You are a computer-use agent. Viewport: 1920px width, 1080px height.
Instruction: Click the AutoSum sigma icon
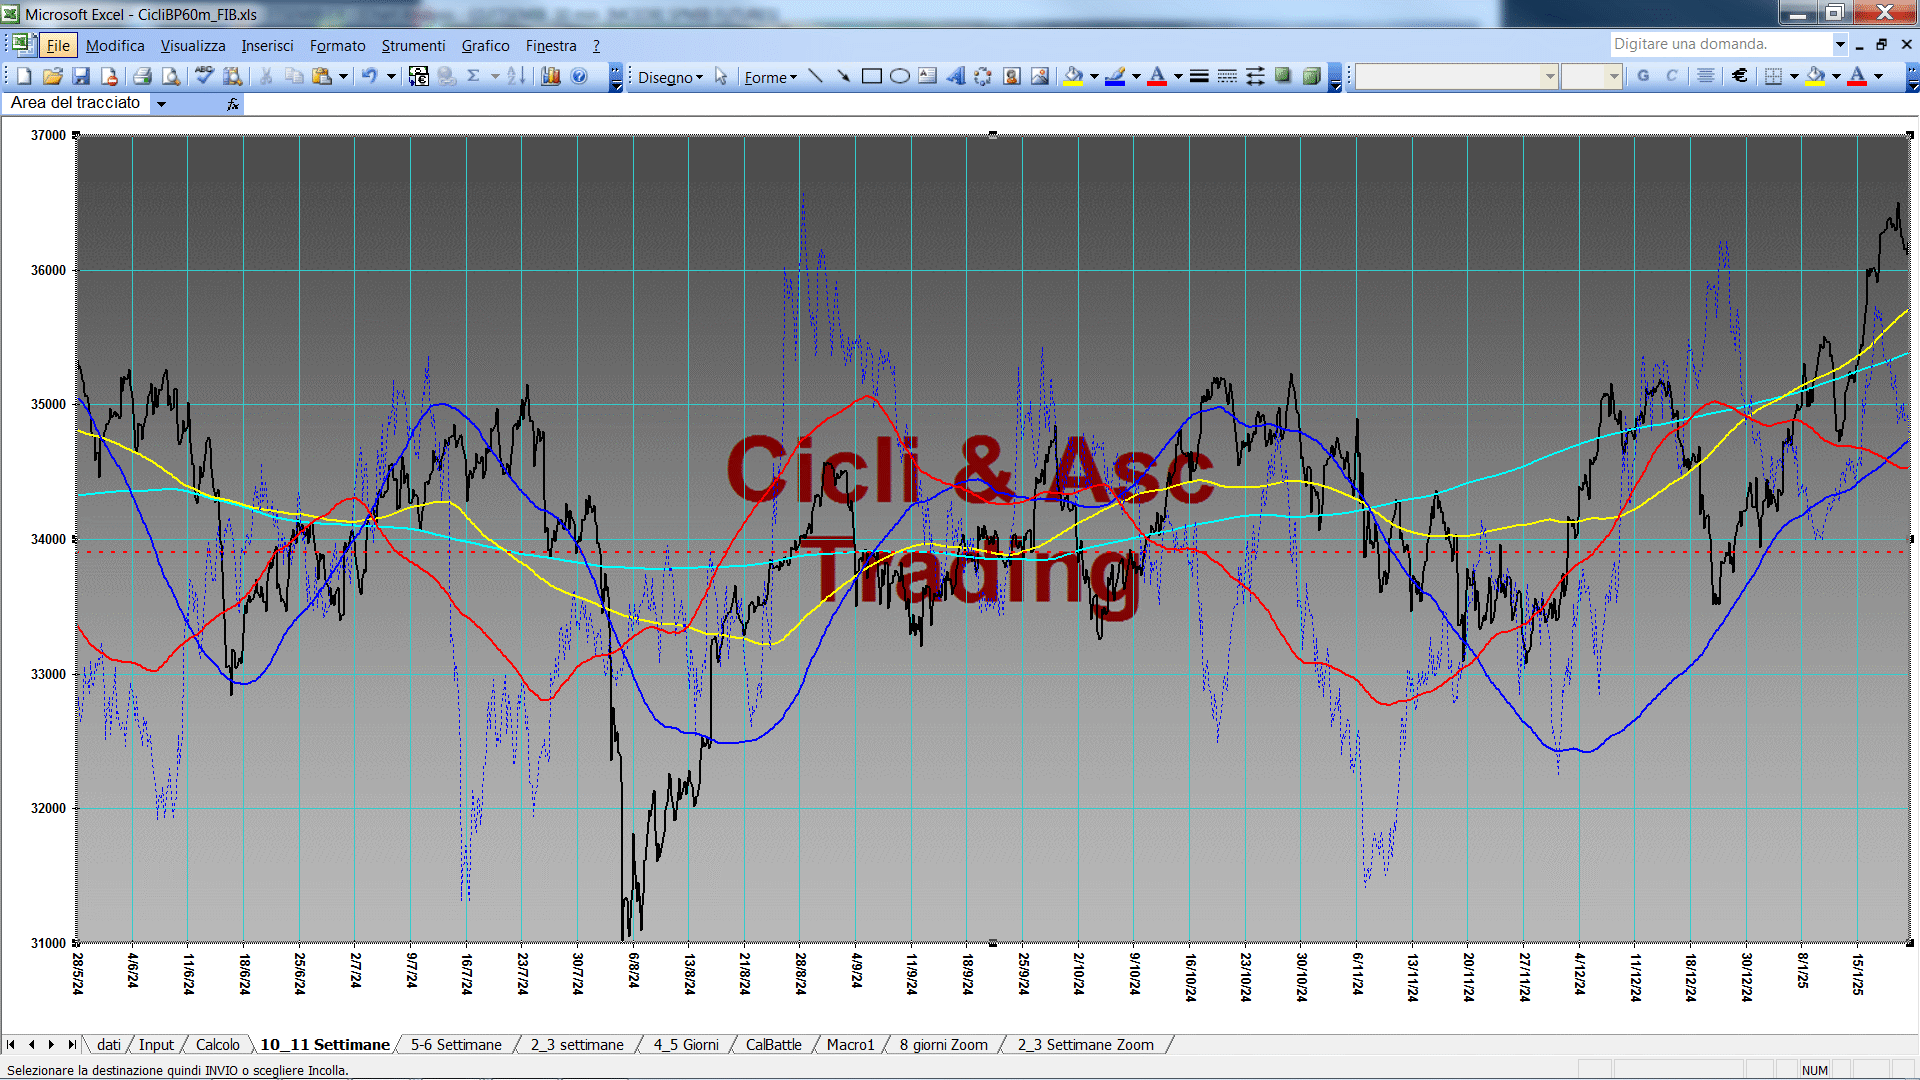pos(474,77)
